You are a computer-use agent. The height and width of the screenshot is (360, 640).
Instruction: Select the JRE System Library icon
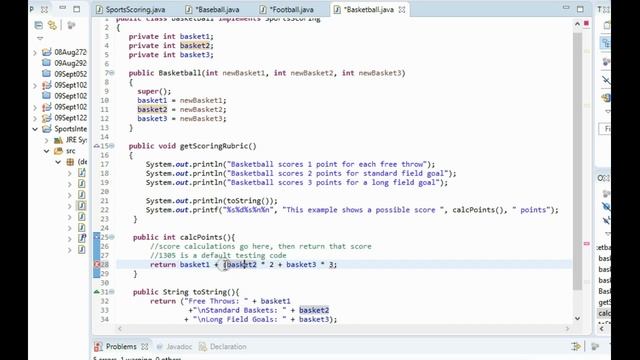coord(58,140)
